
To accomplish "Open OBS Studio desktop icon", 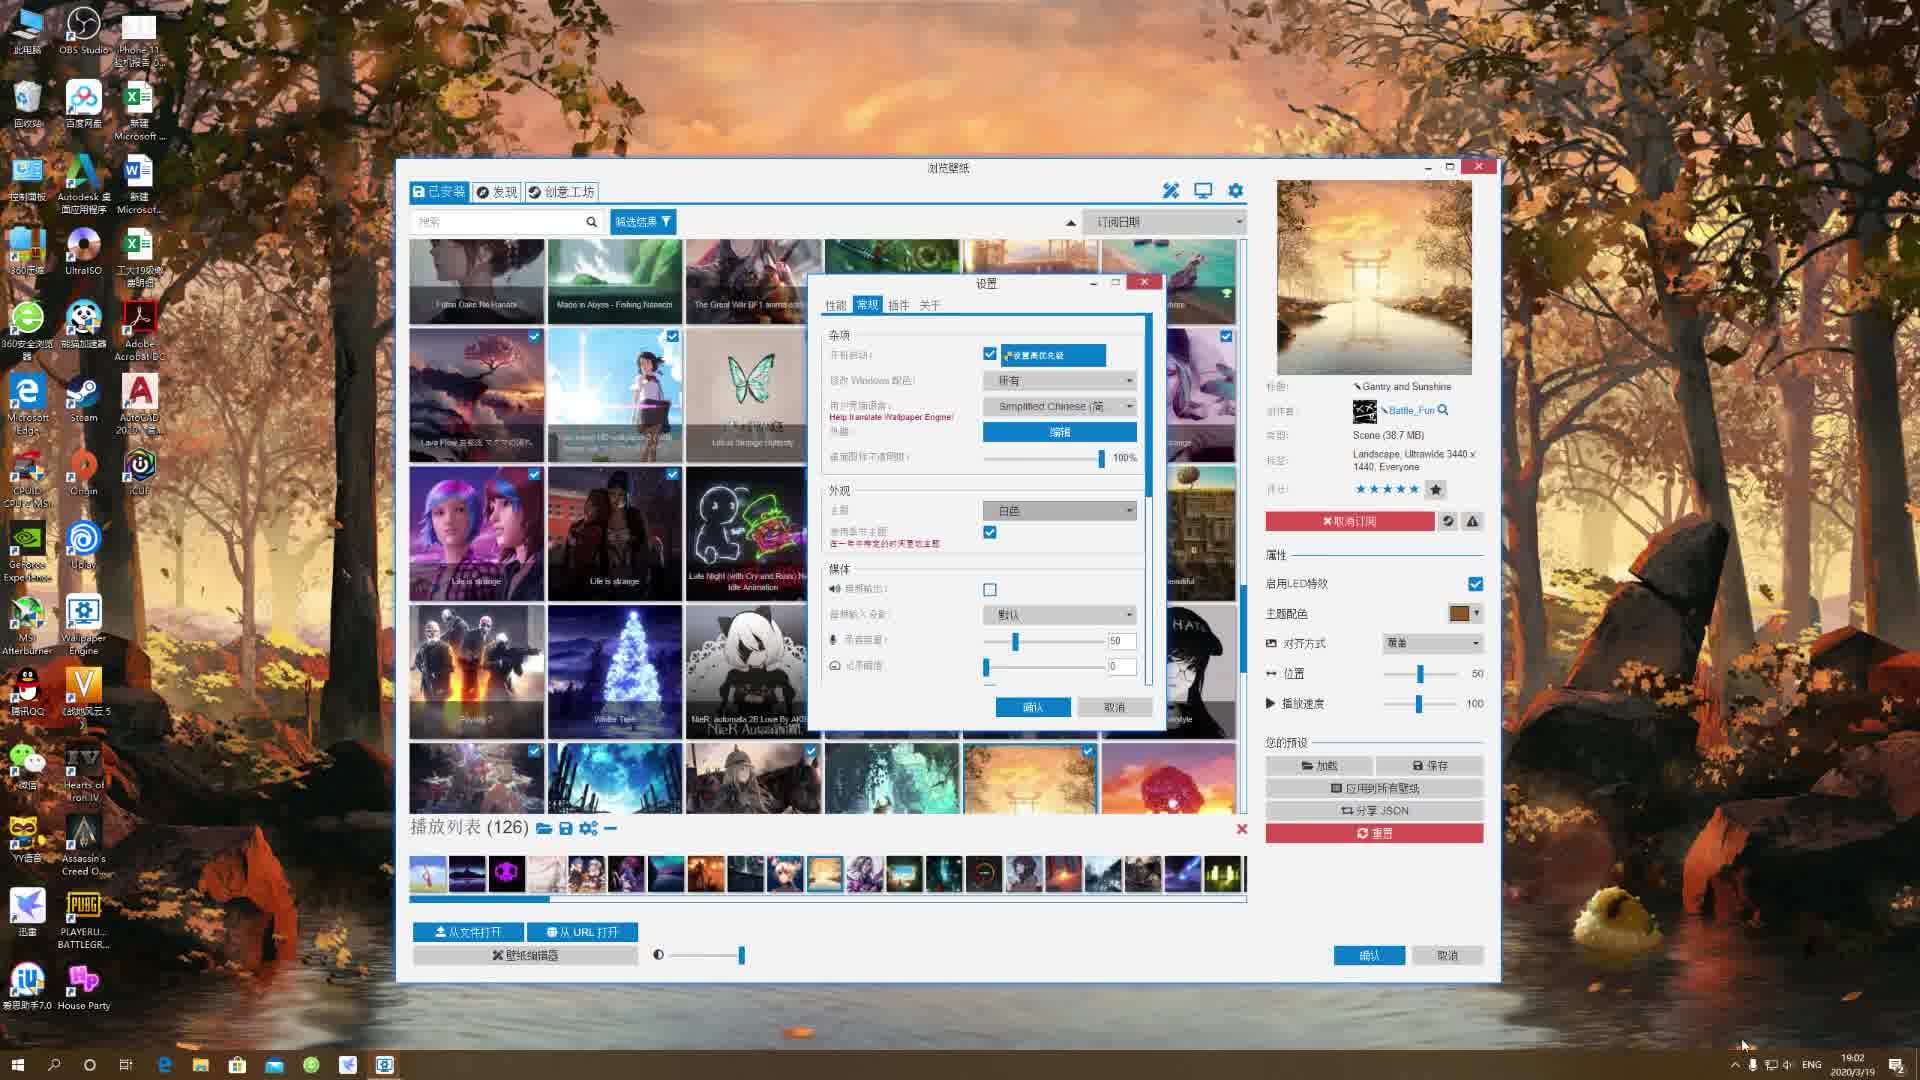I will [x=83, y=30].
